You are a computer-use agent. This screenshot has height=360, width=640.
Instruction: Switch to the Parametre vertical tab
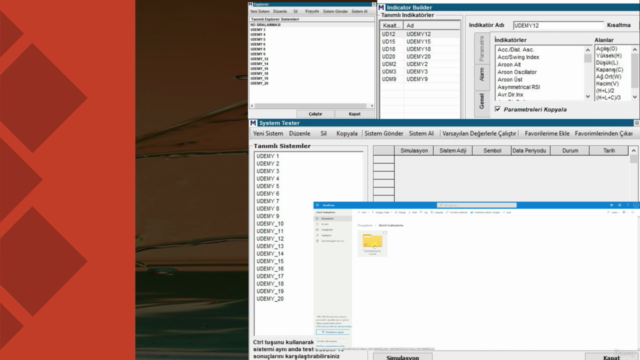click(x=482, y=49)
